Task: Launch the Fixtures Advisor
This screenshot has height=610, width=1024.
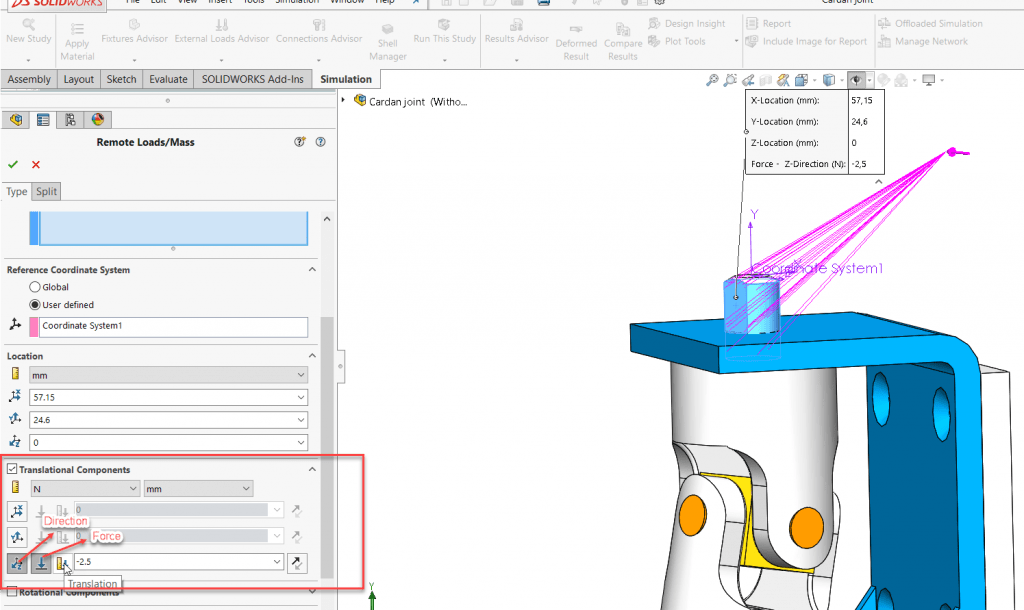Action: pos(134,31)
